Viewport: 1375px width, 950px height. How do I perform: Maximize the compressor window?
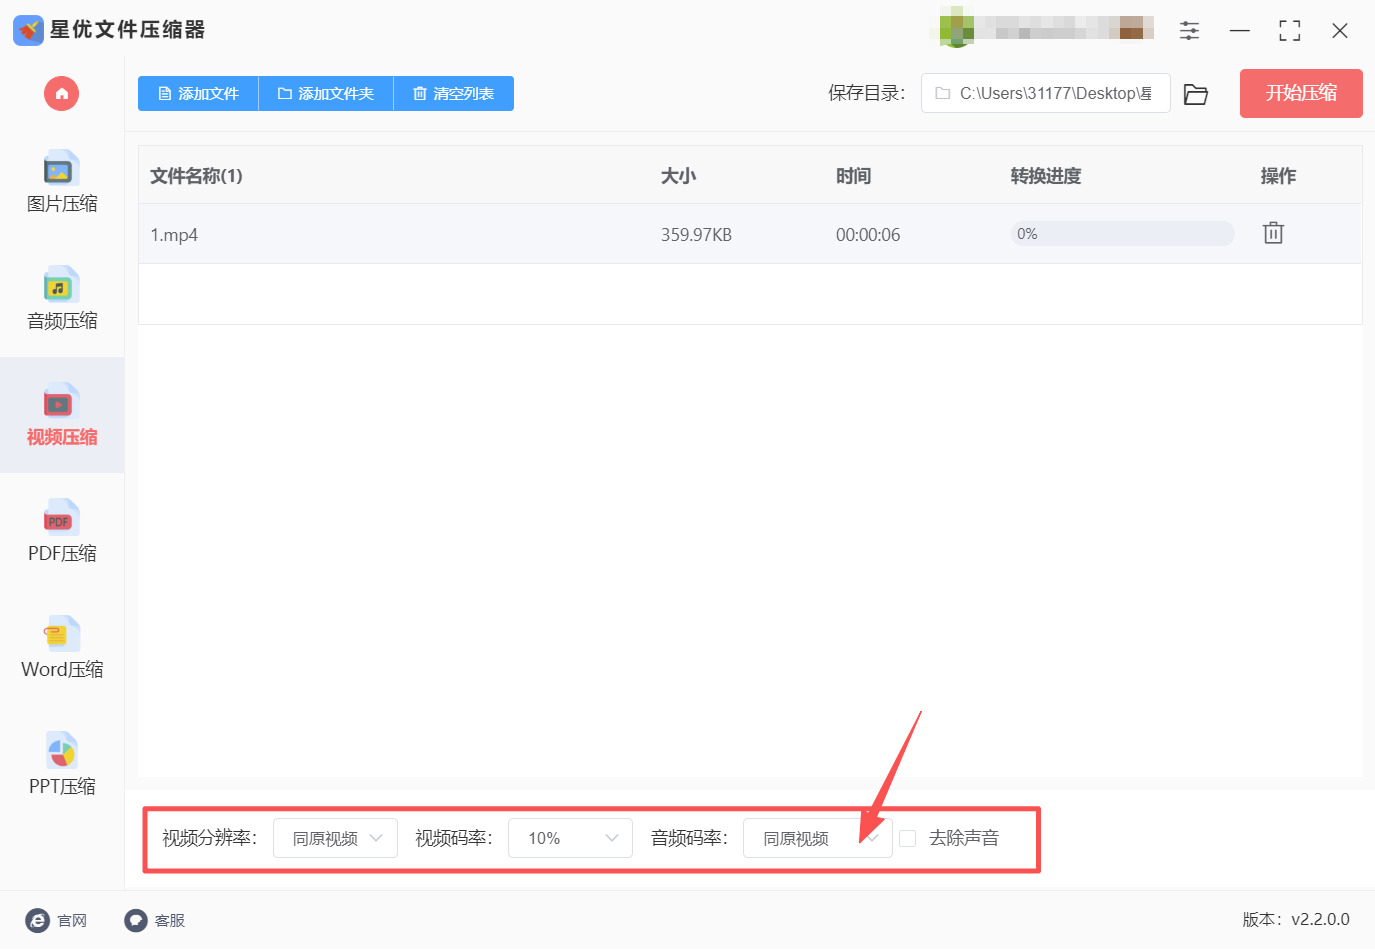1290,30
